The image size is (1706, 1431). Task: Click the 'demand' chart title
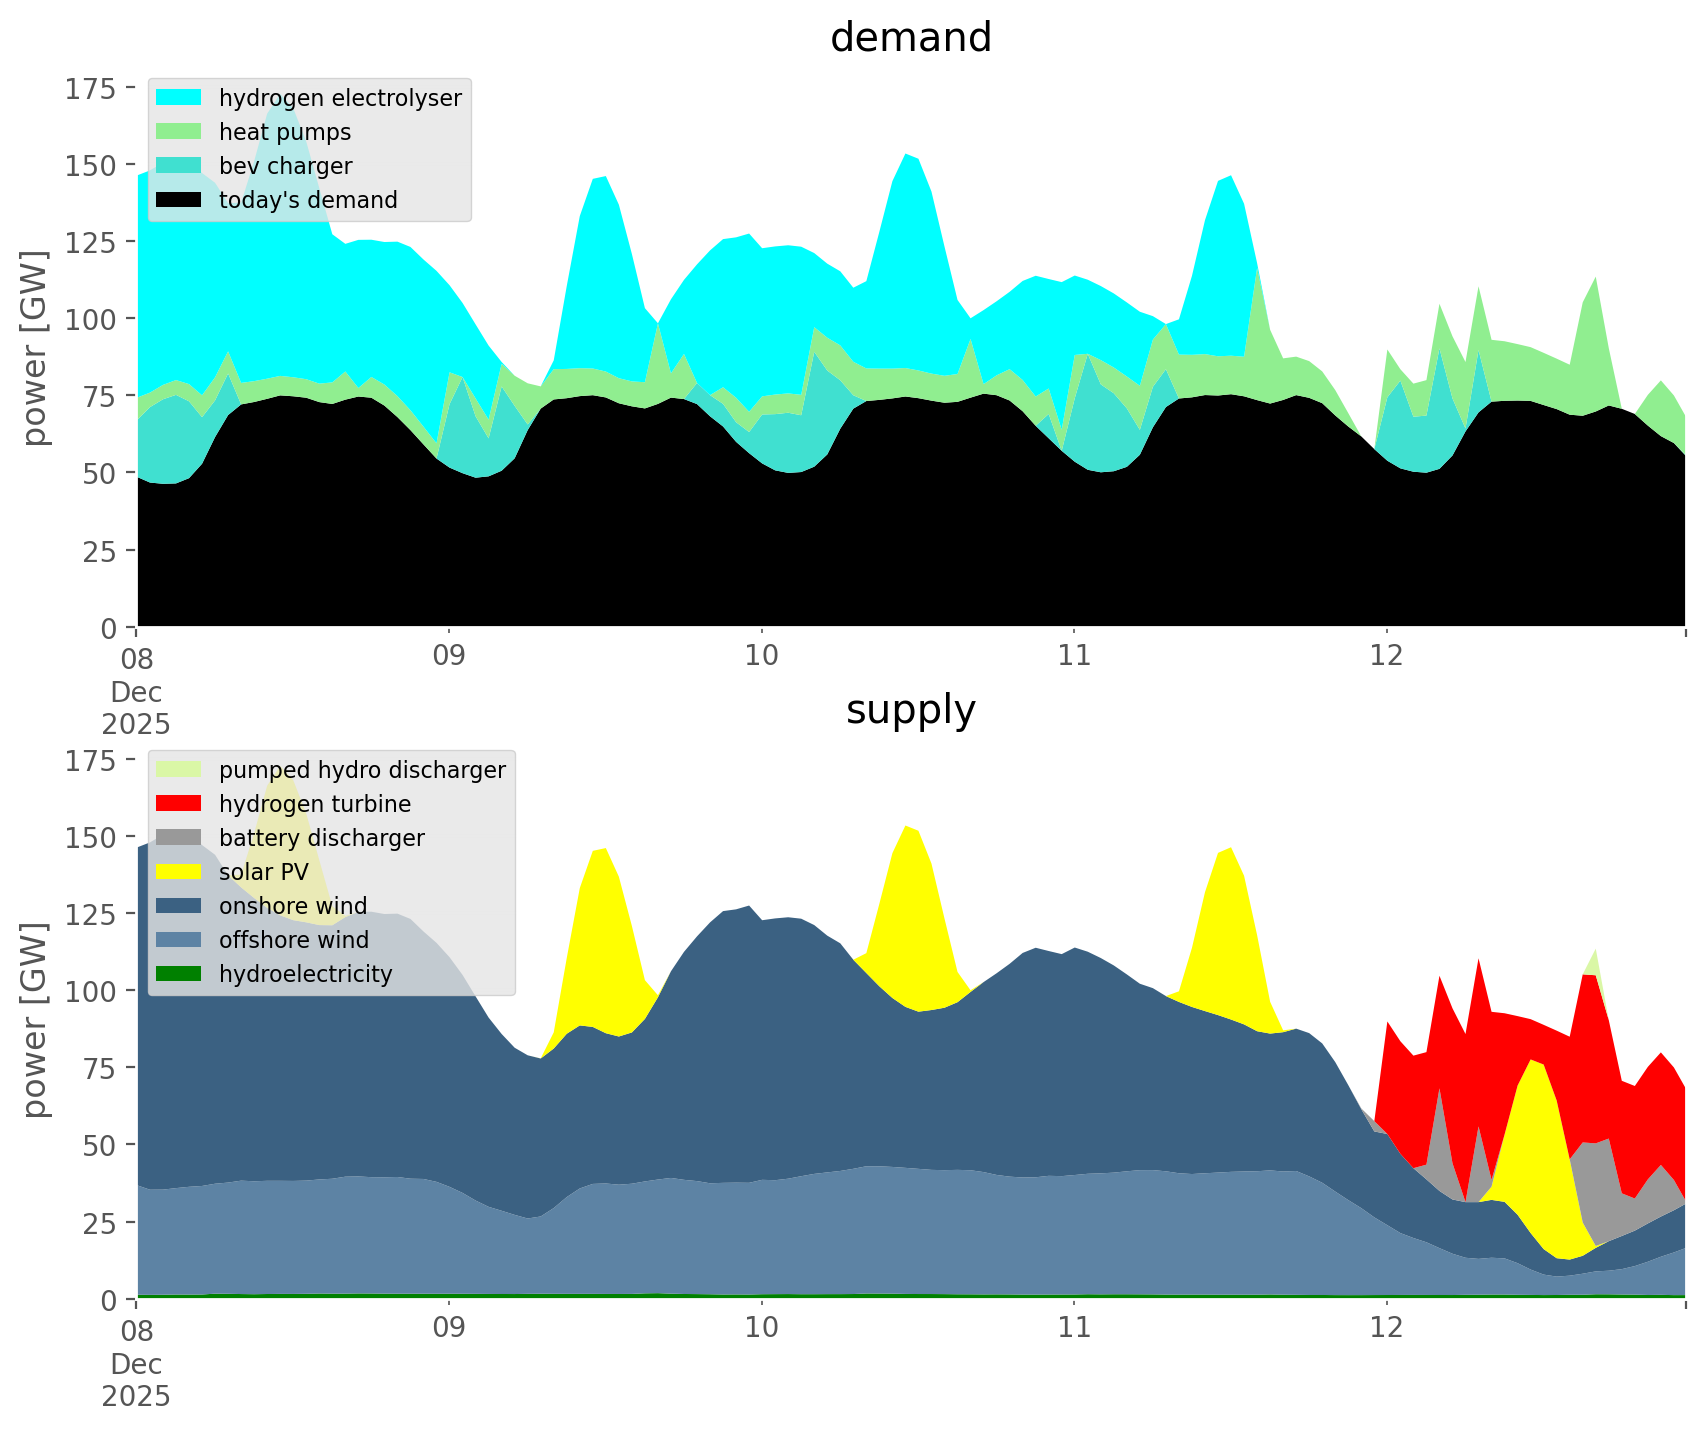click(911, 38)
